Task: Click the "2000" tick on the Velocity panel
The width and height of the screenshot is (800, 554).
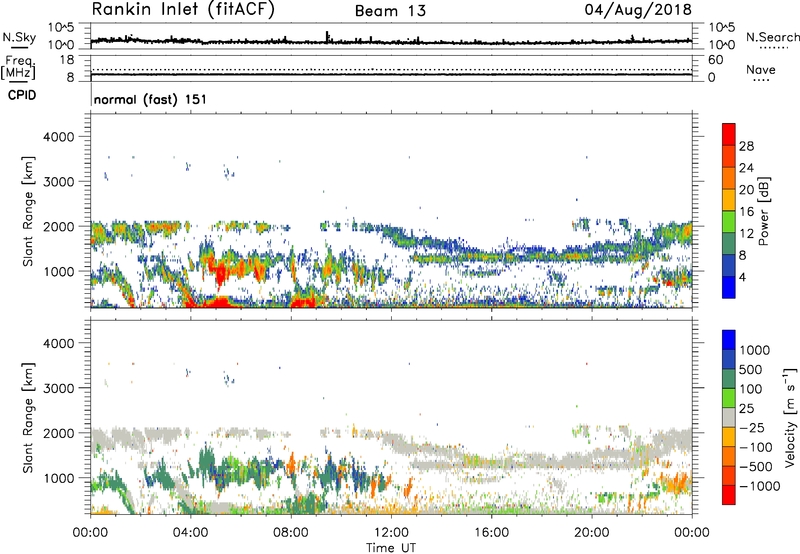Action: pyautogui.click(x=58, y=433)
